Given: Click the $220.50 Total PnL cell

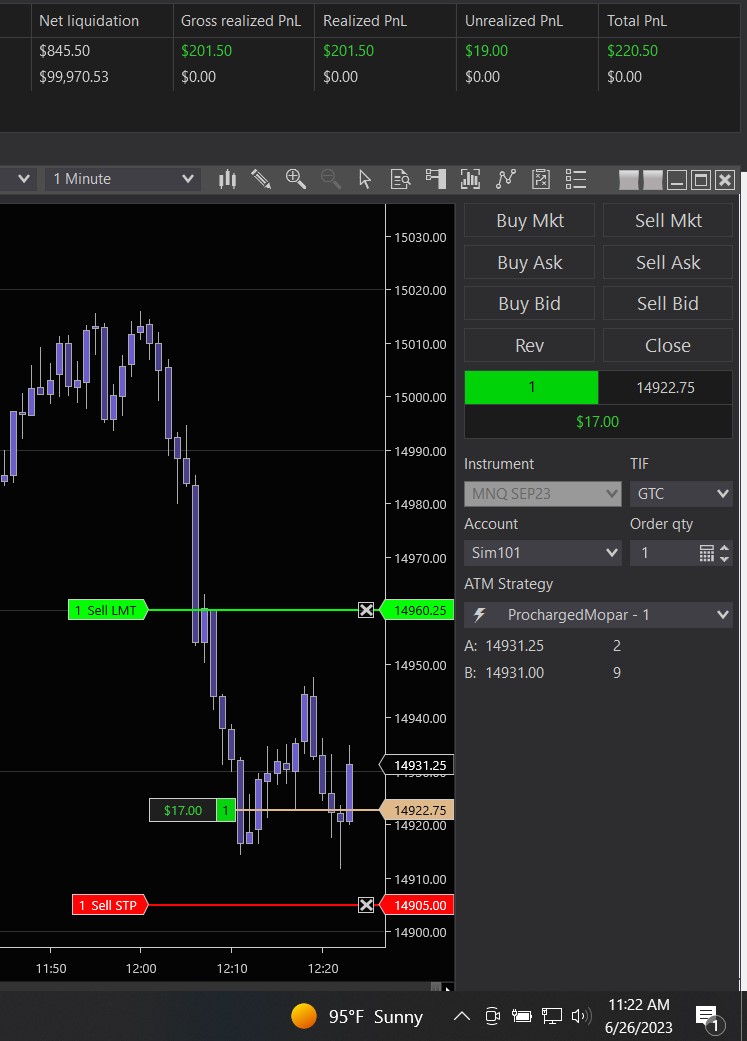Looking at the screenshot, I should tap(632, 50).
